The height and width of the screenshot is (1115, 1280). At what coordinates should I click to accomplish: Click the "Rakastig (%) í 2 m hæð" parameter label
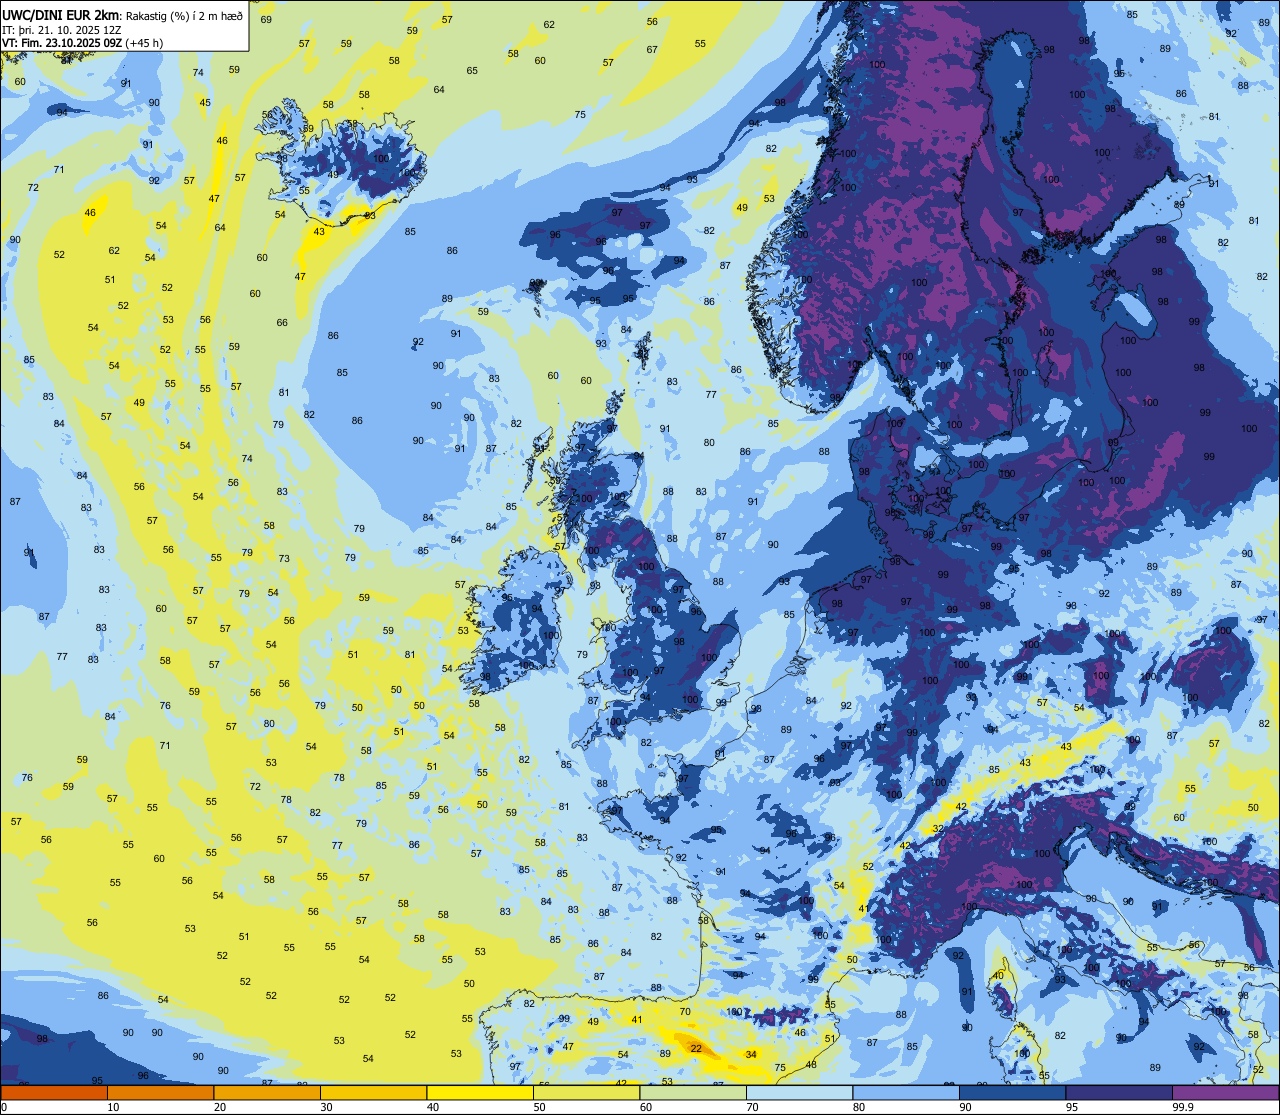[x=183, y=15]
